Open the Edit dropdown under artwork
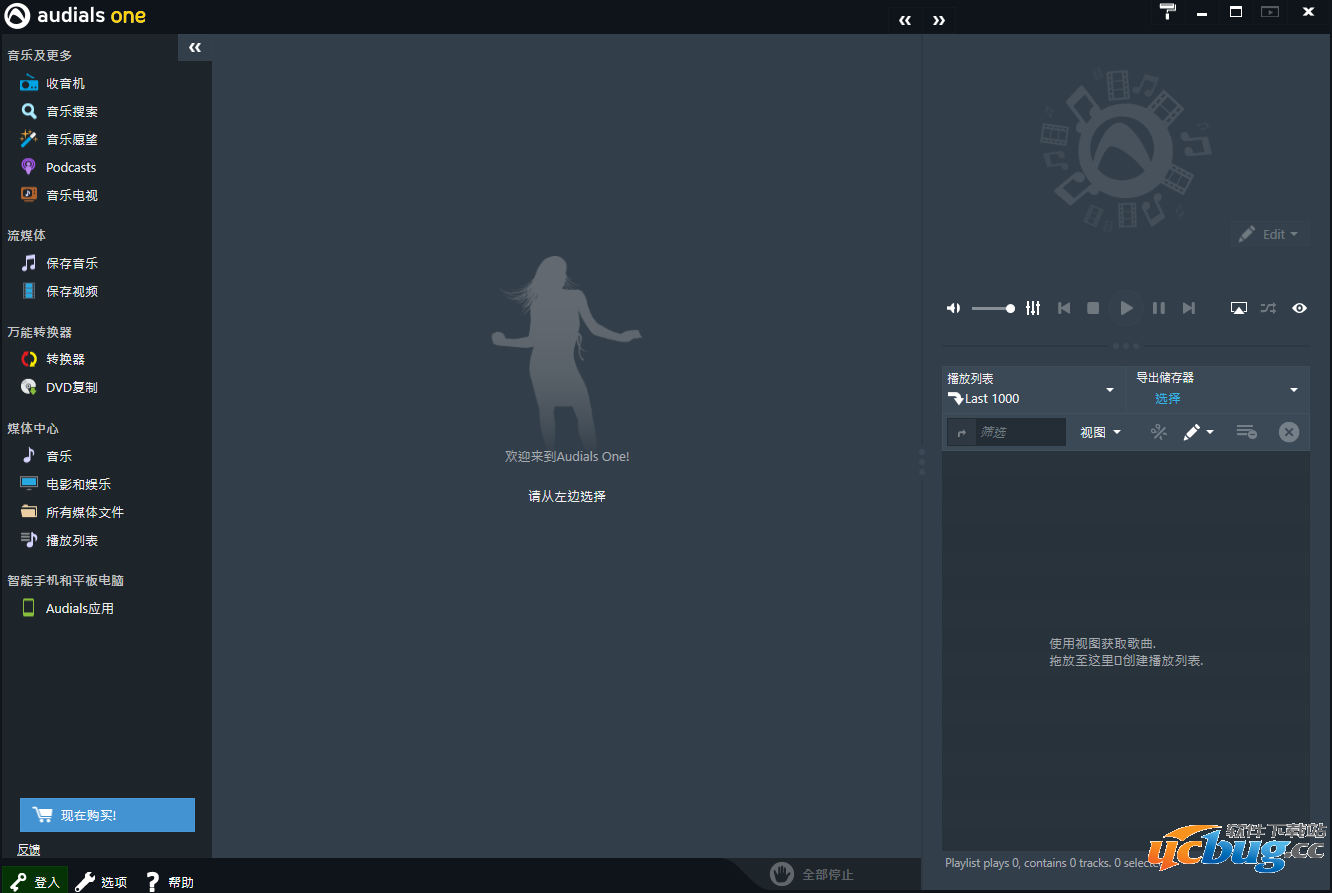This screenshot has height=893, width=1332. (1269, 234)
